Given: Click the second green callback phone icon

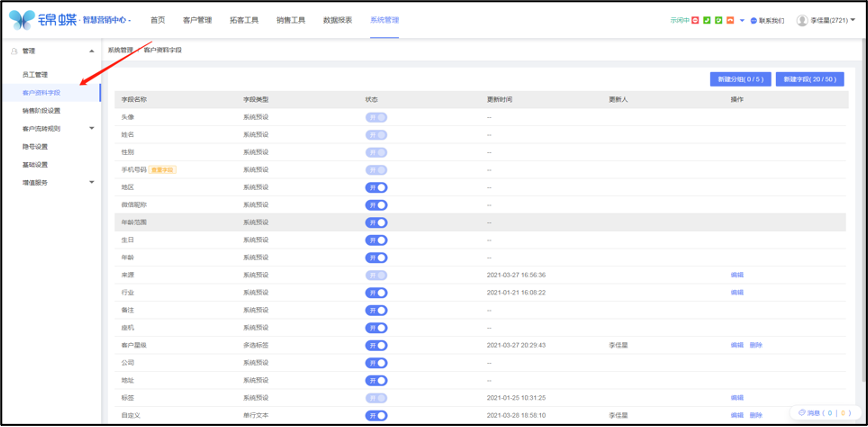Looking at the screenshot, I should point(719,20).
